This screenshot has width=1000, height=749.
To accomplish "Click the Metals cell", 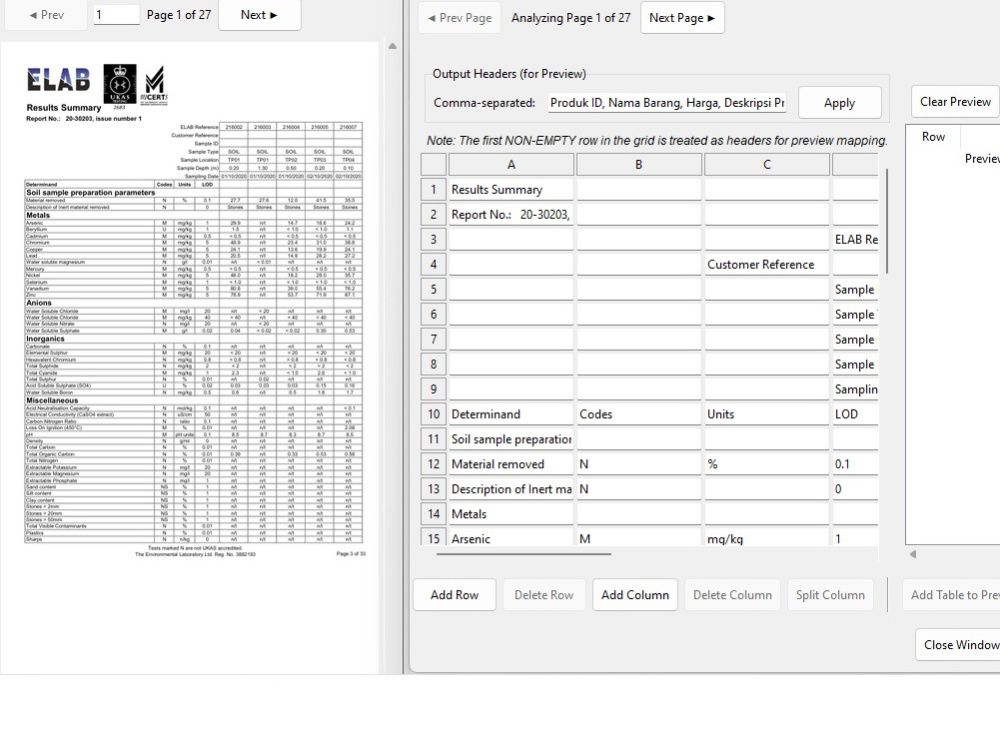I will click(x=511, y=514).
